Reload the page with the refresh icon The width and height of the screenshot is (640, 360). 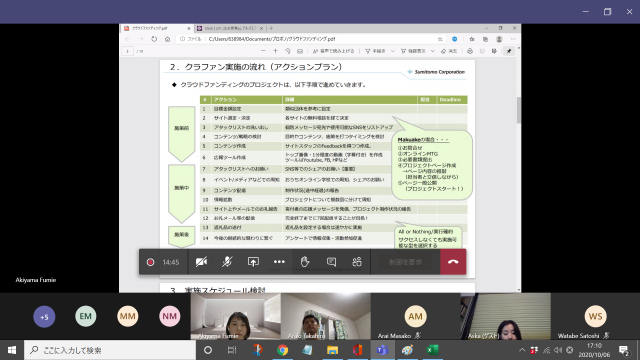coord(154,39)
